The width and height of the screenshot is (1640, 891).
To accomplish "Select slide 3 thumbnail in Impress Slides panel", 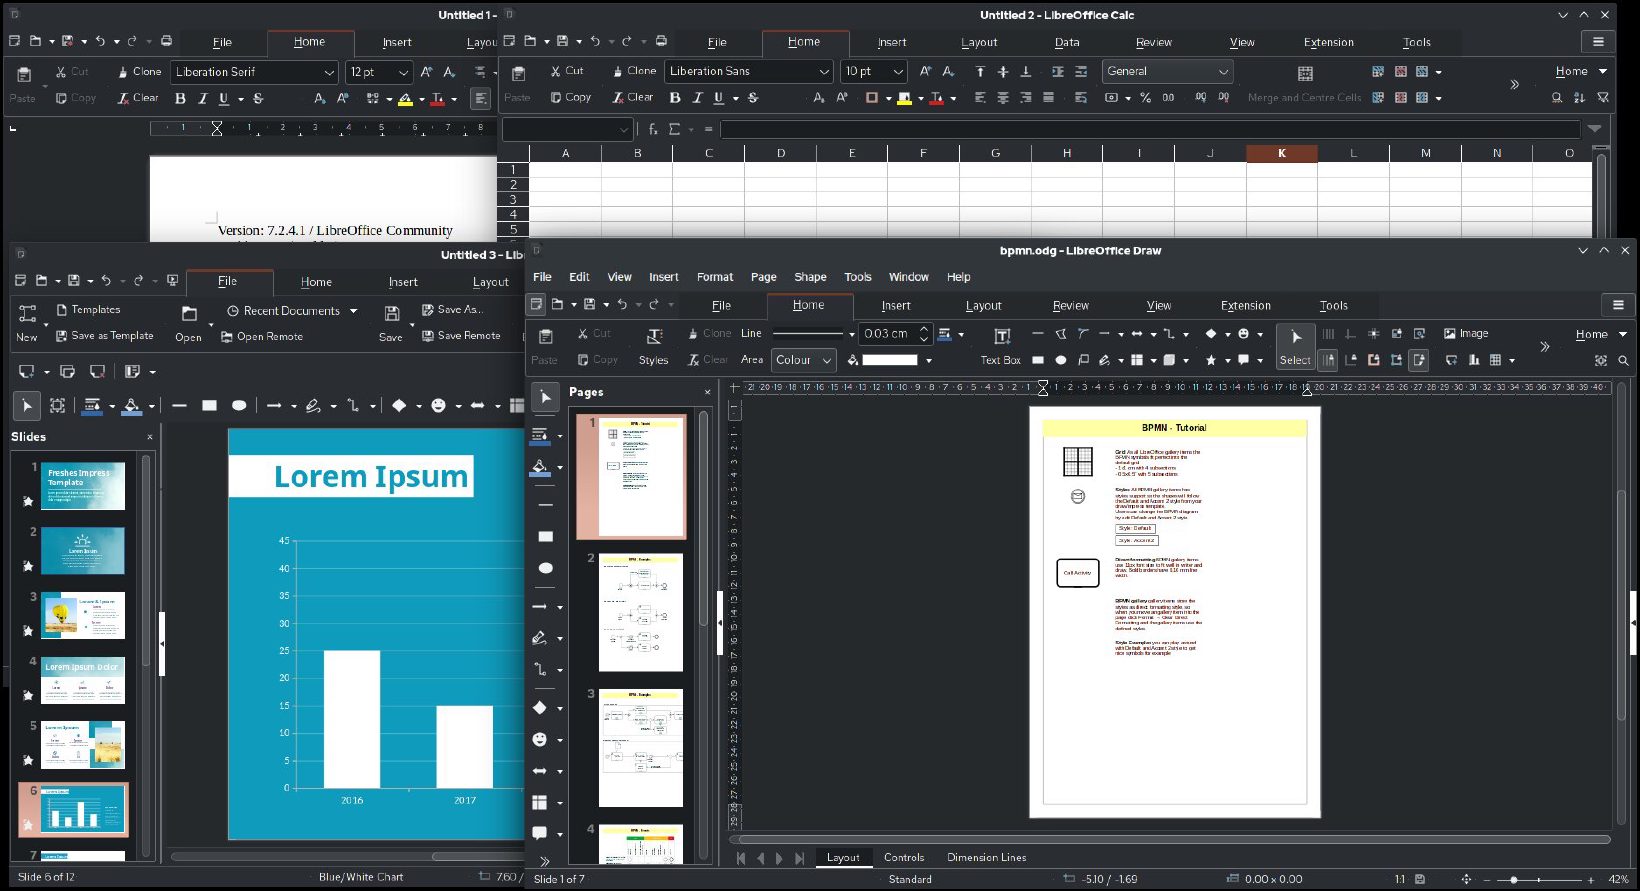I will 83,615.
